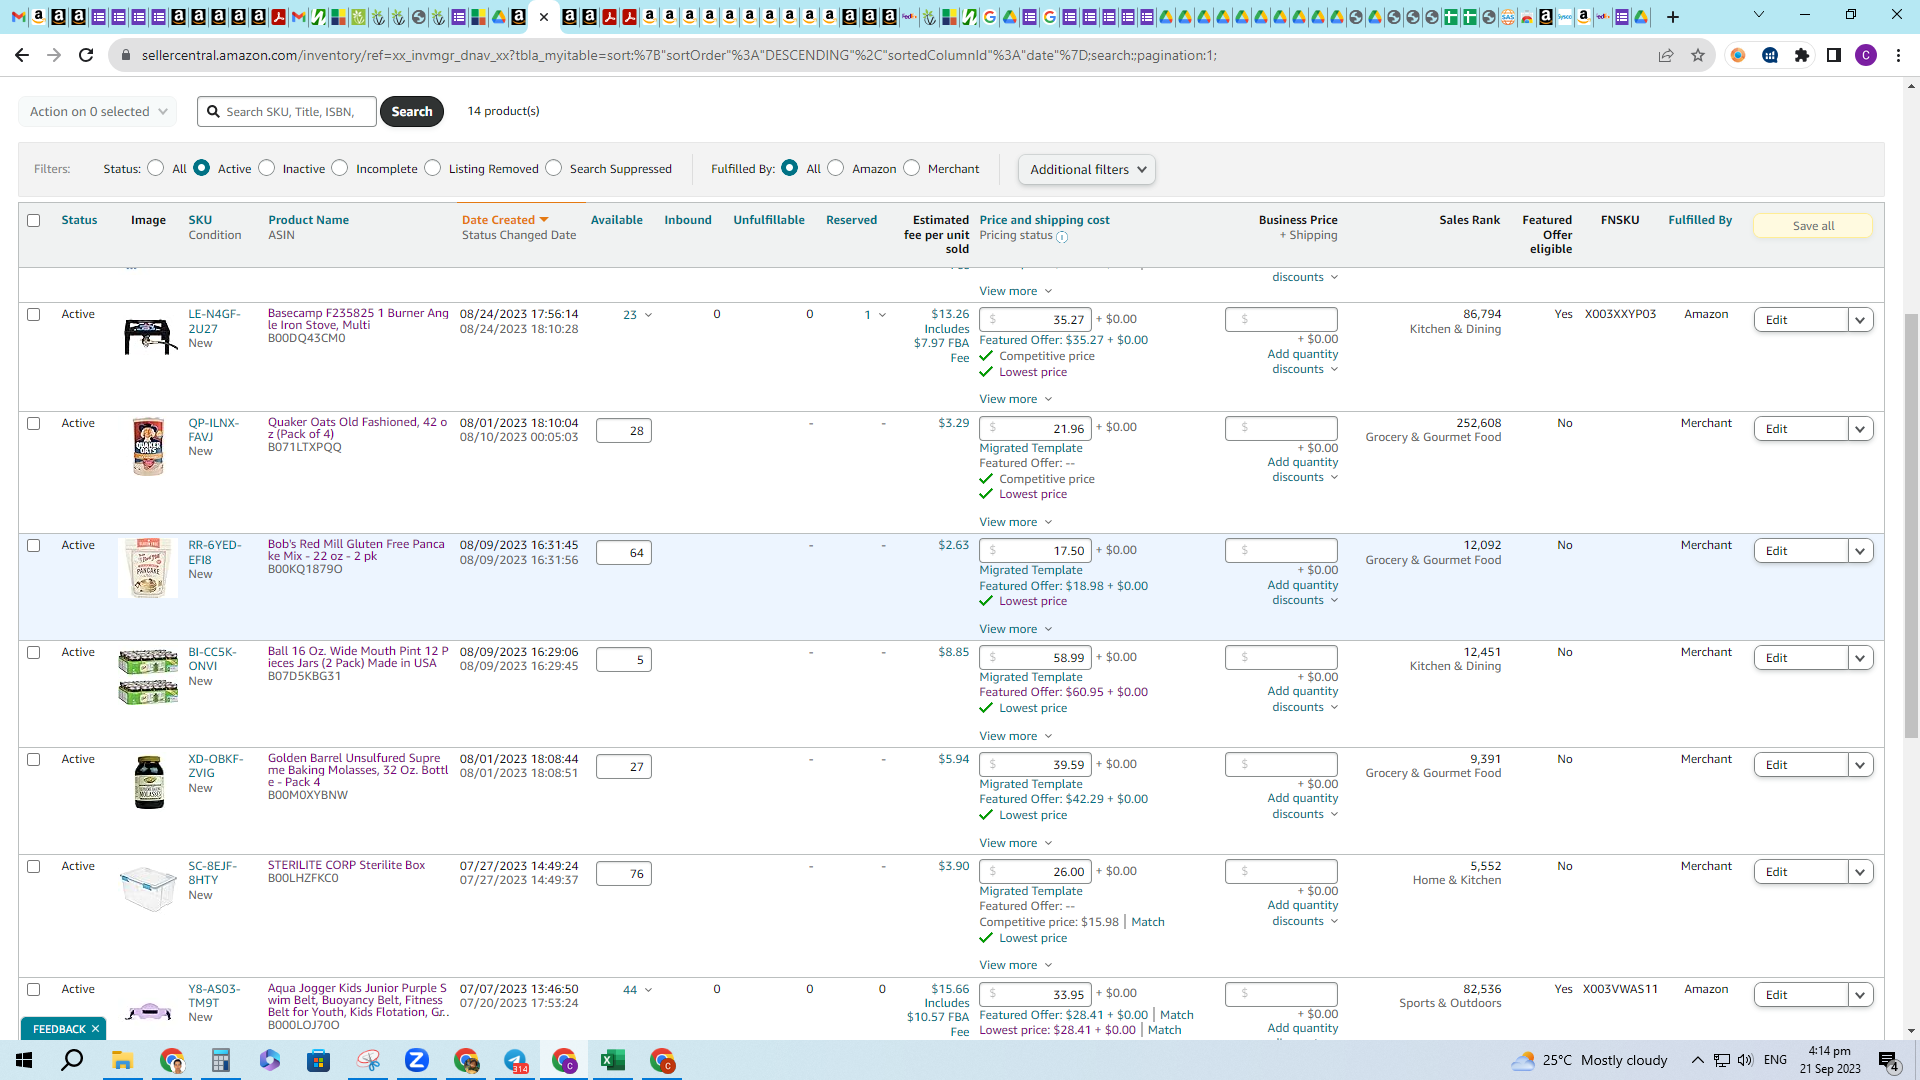Click the page vertical scrollbar

pos(1911,525)
